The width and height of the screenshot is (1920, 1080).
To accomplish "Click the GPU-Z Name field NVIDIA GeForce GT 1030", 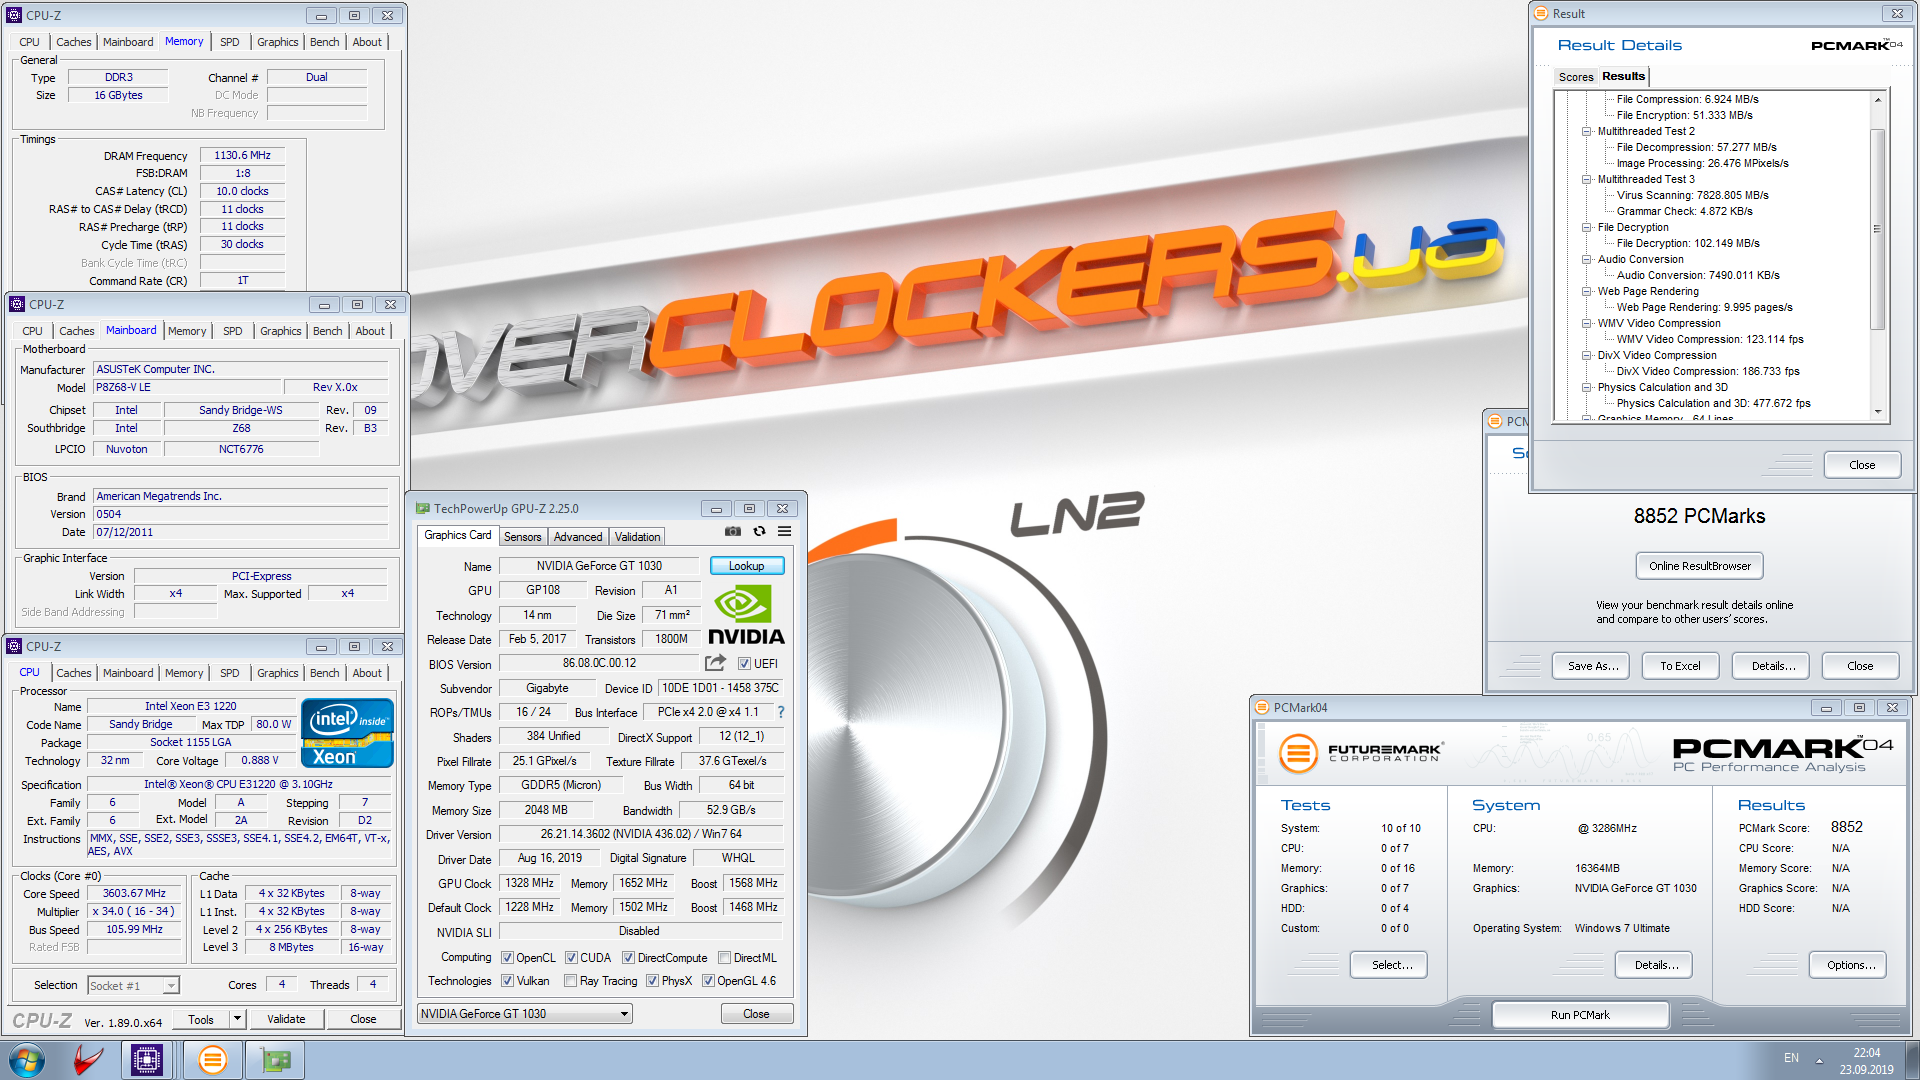I will coord(599,566).
